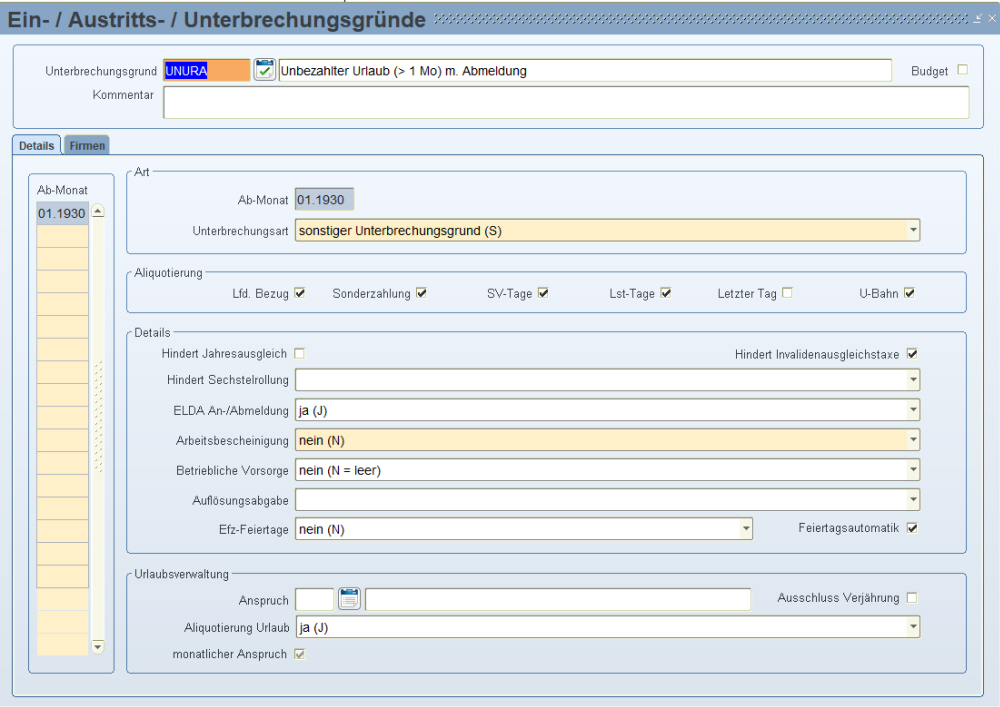1000x707 pixels.
Task: Expand the Betriebliche Vorsorge dropdown
Action: tap(913, 470)
